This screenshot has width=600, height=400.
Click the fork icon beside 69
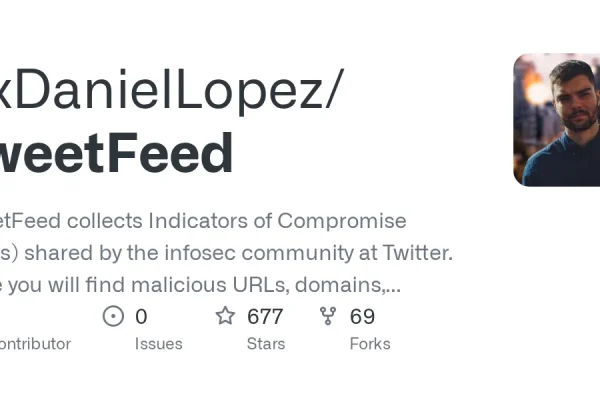[x=328, y=316]
